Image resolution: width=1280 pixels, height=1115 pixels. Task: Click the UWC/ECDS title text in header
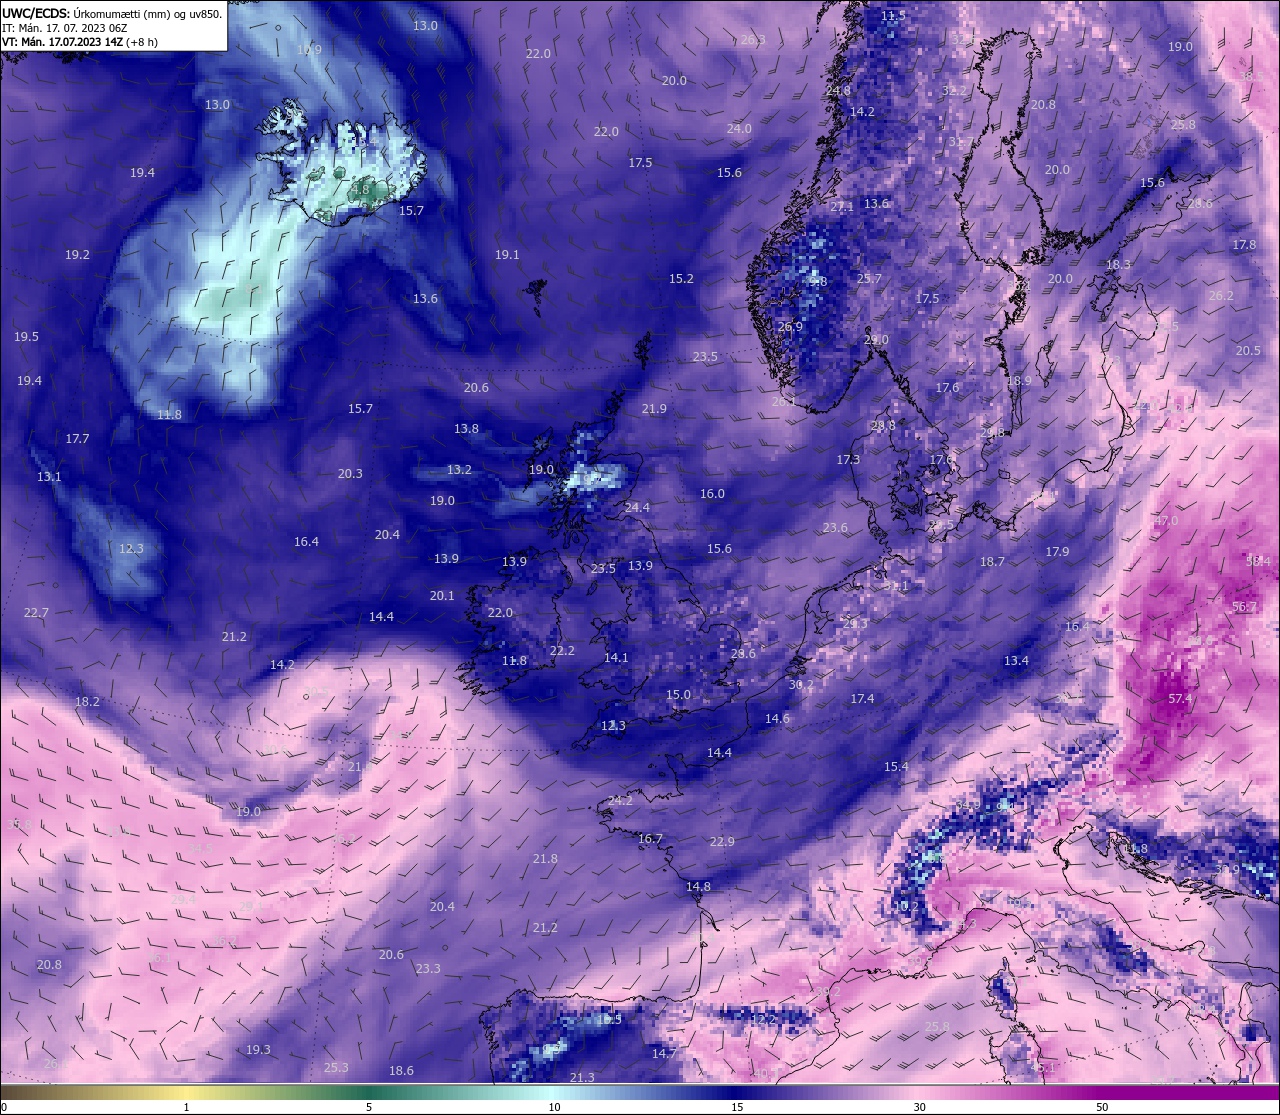[36, 14]
